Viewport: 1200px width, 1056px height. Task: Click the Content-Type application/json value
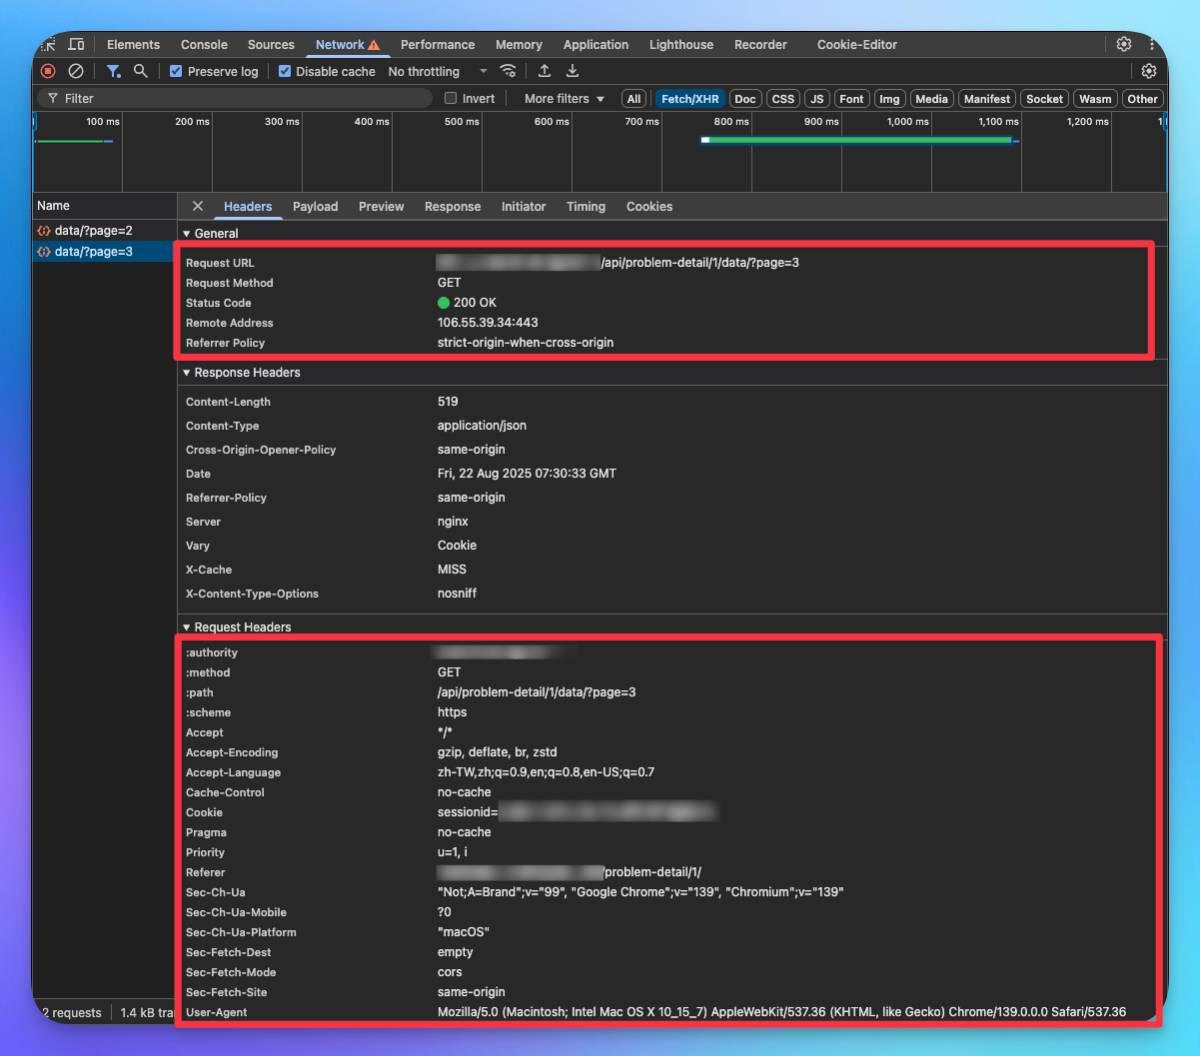(481, 425)
